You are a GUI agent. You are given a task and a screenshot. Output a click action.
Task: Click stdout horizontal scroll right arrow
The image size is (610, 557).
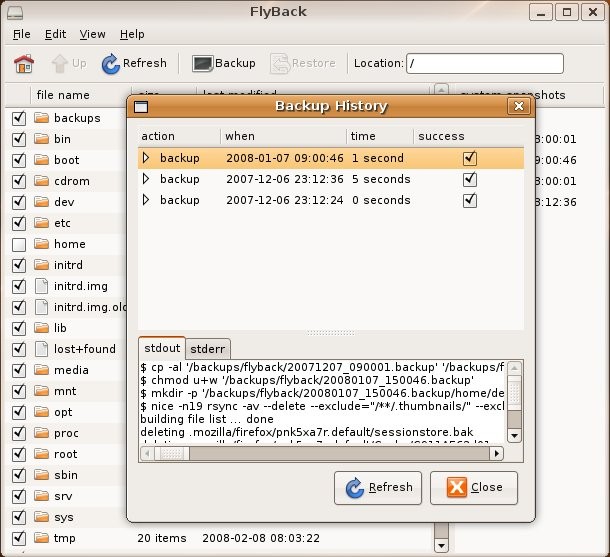pyautogui.click(x=497, y=454)
